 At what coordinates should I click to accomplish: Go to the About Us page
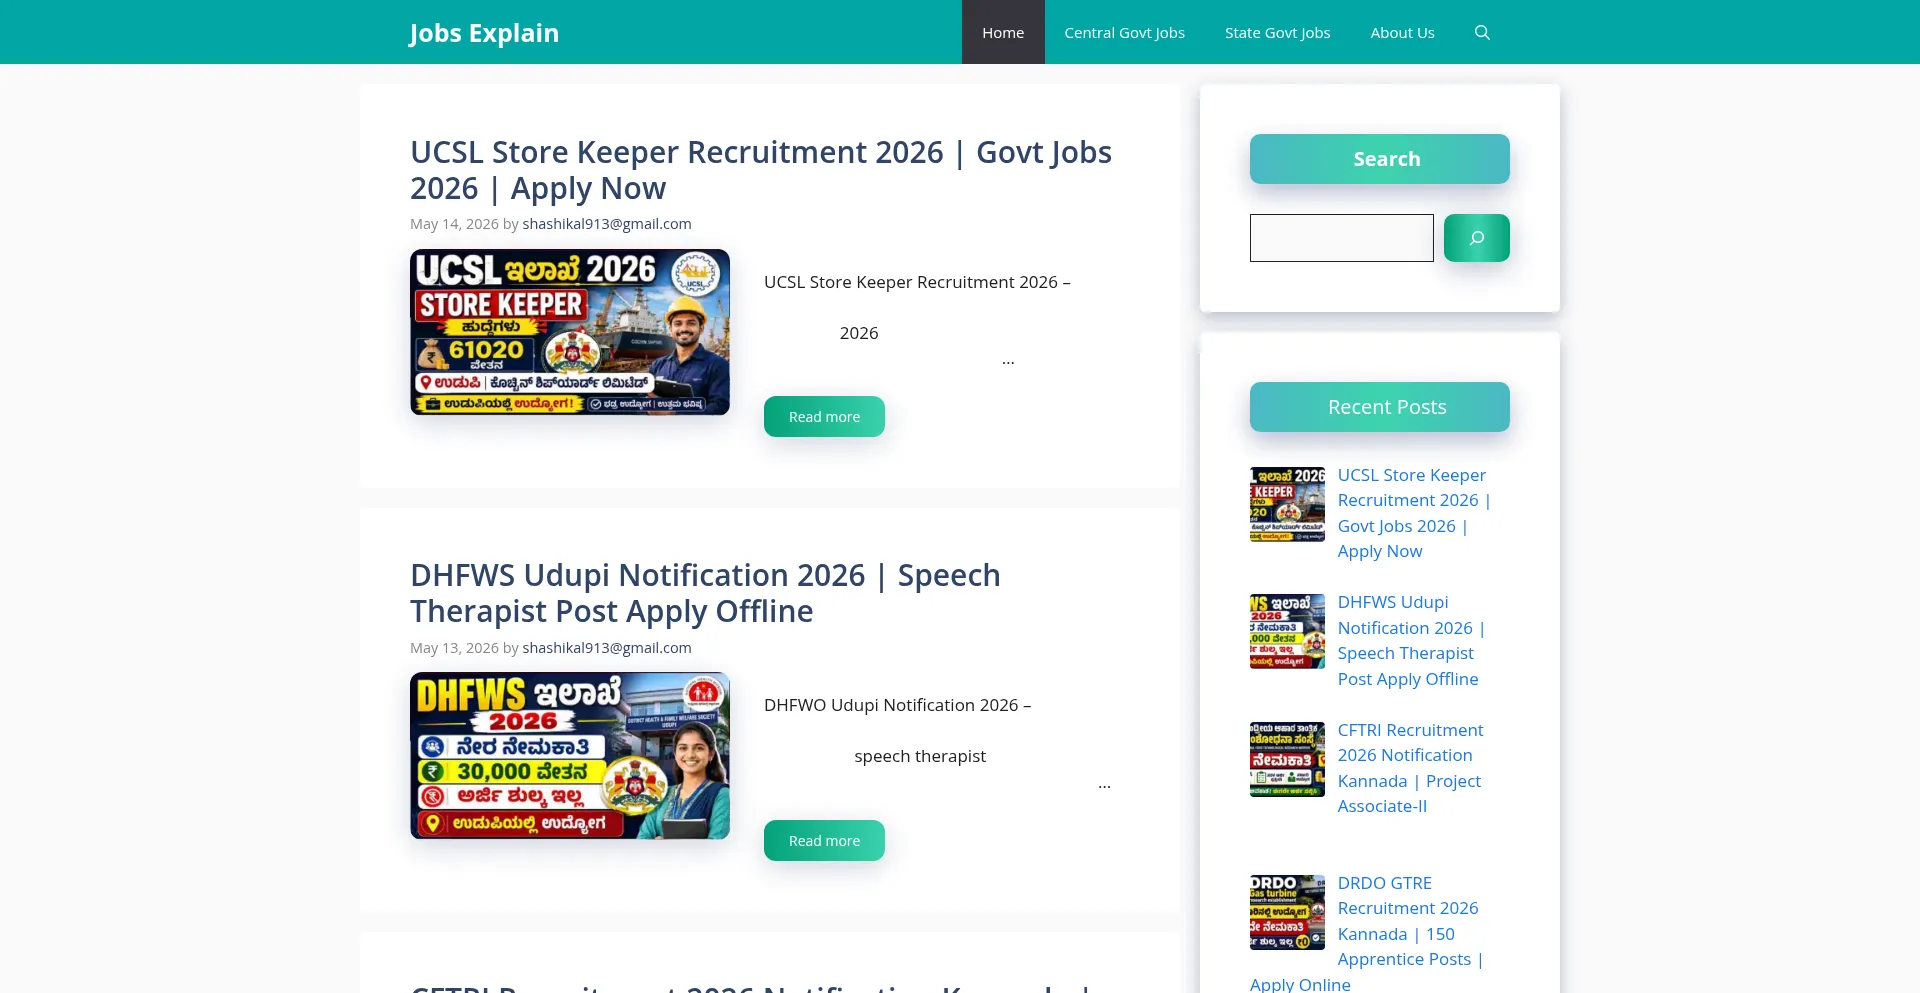1402,32
